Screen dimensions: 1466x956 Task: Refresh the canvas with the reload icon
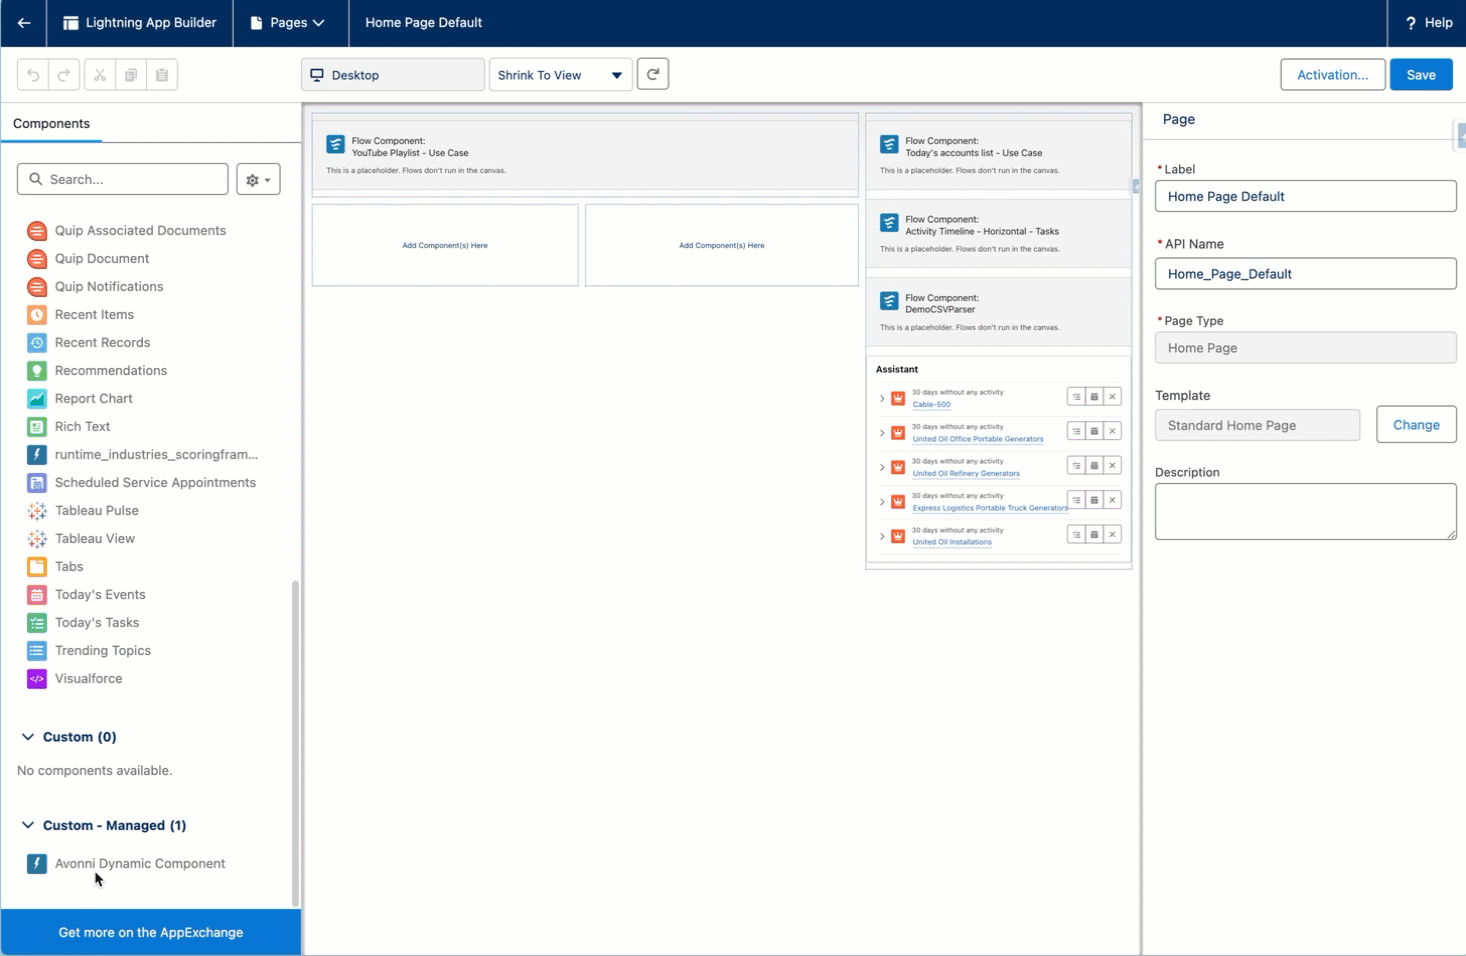(653, 74)
